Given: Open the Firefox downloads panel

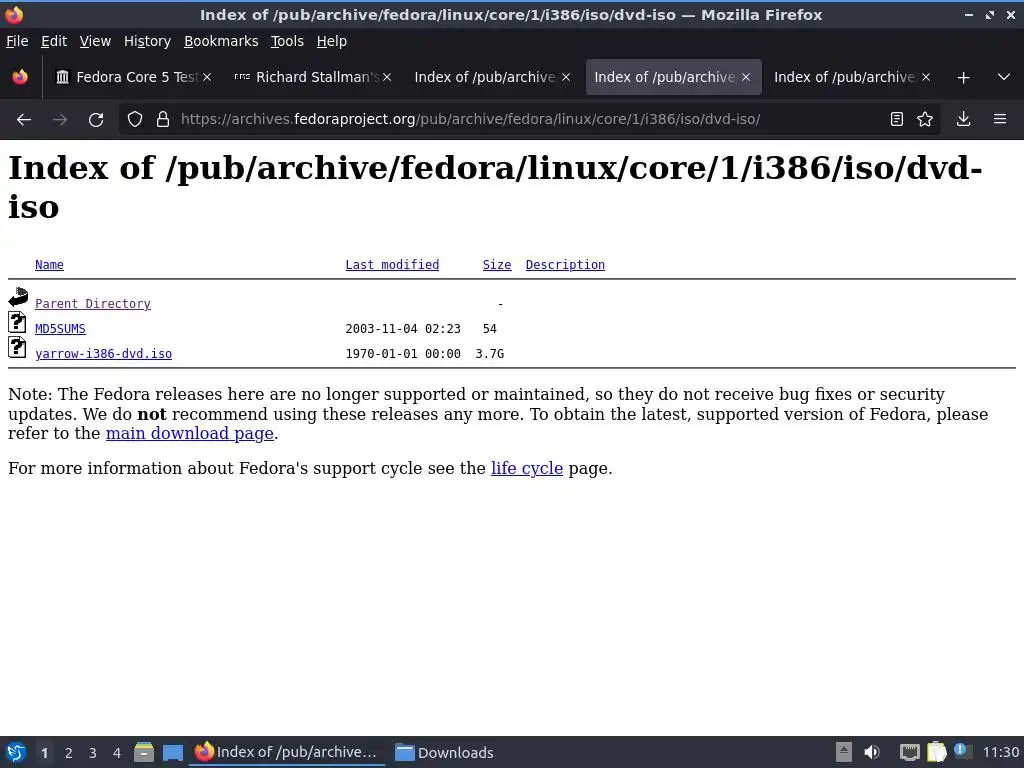Looking at the screenshot, I should (x=963, y=119).
